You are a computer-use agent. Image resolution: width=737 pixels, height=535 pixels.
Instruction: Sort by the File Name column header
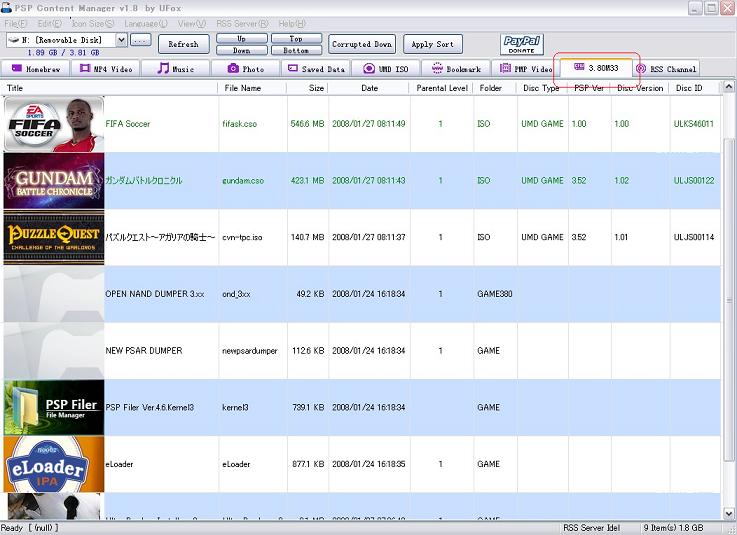(252, 88)
